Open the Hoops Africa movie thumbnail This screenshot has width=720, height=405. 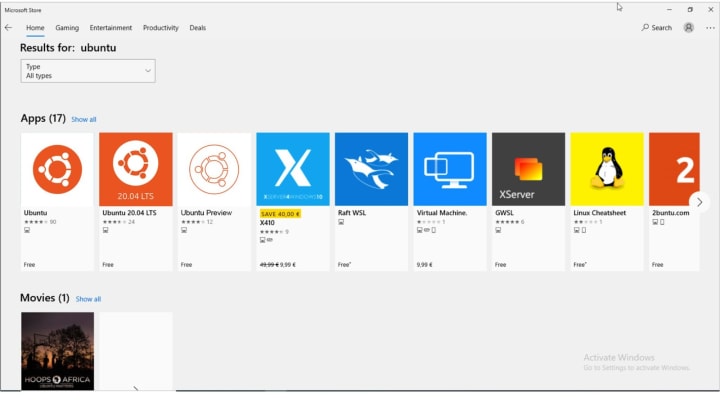pyautogui.click(x=57, y=351)
